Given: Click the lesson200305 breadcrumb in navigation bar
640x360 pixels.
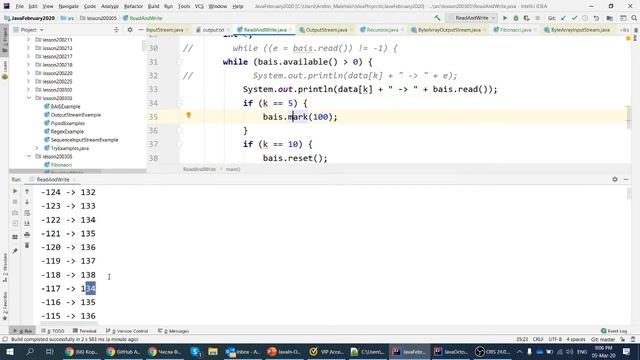Looking at the screenshot, I should coord(98,18).
